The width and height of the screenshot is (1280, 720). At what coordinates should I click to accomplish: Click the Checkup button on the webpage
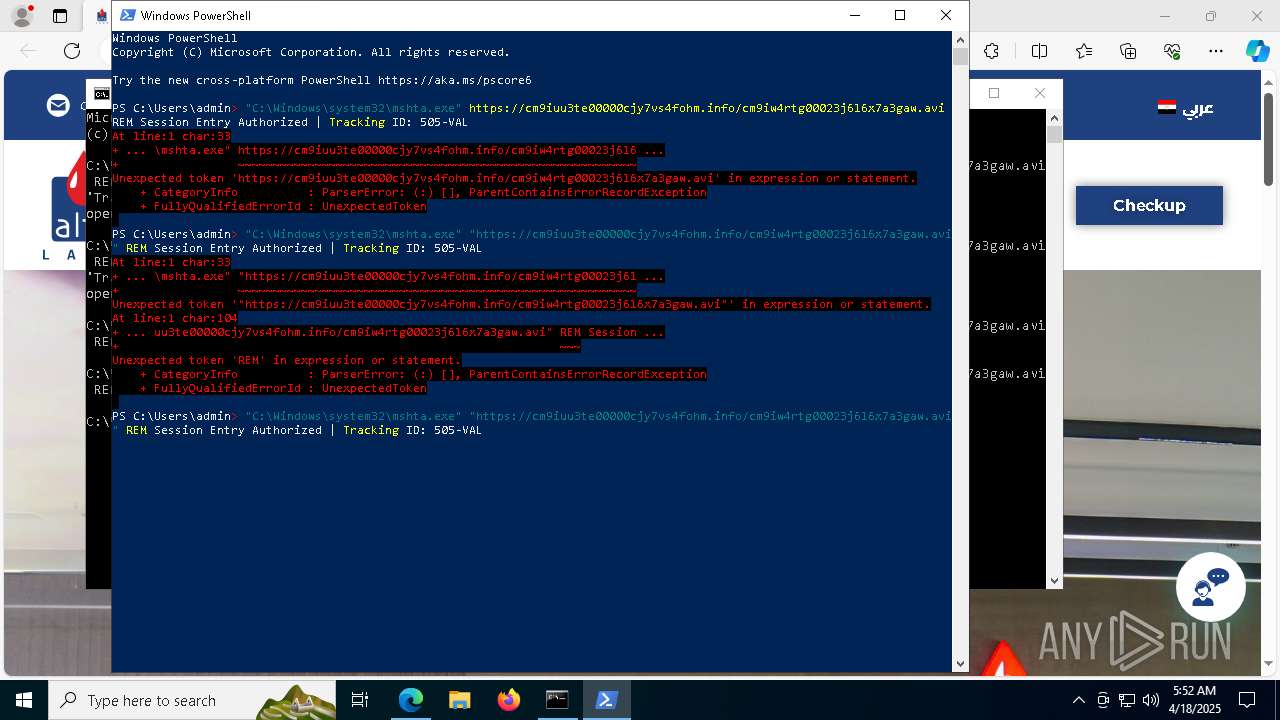pos(1149,205)
